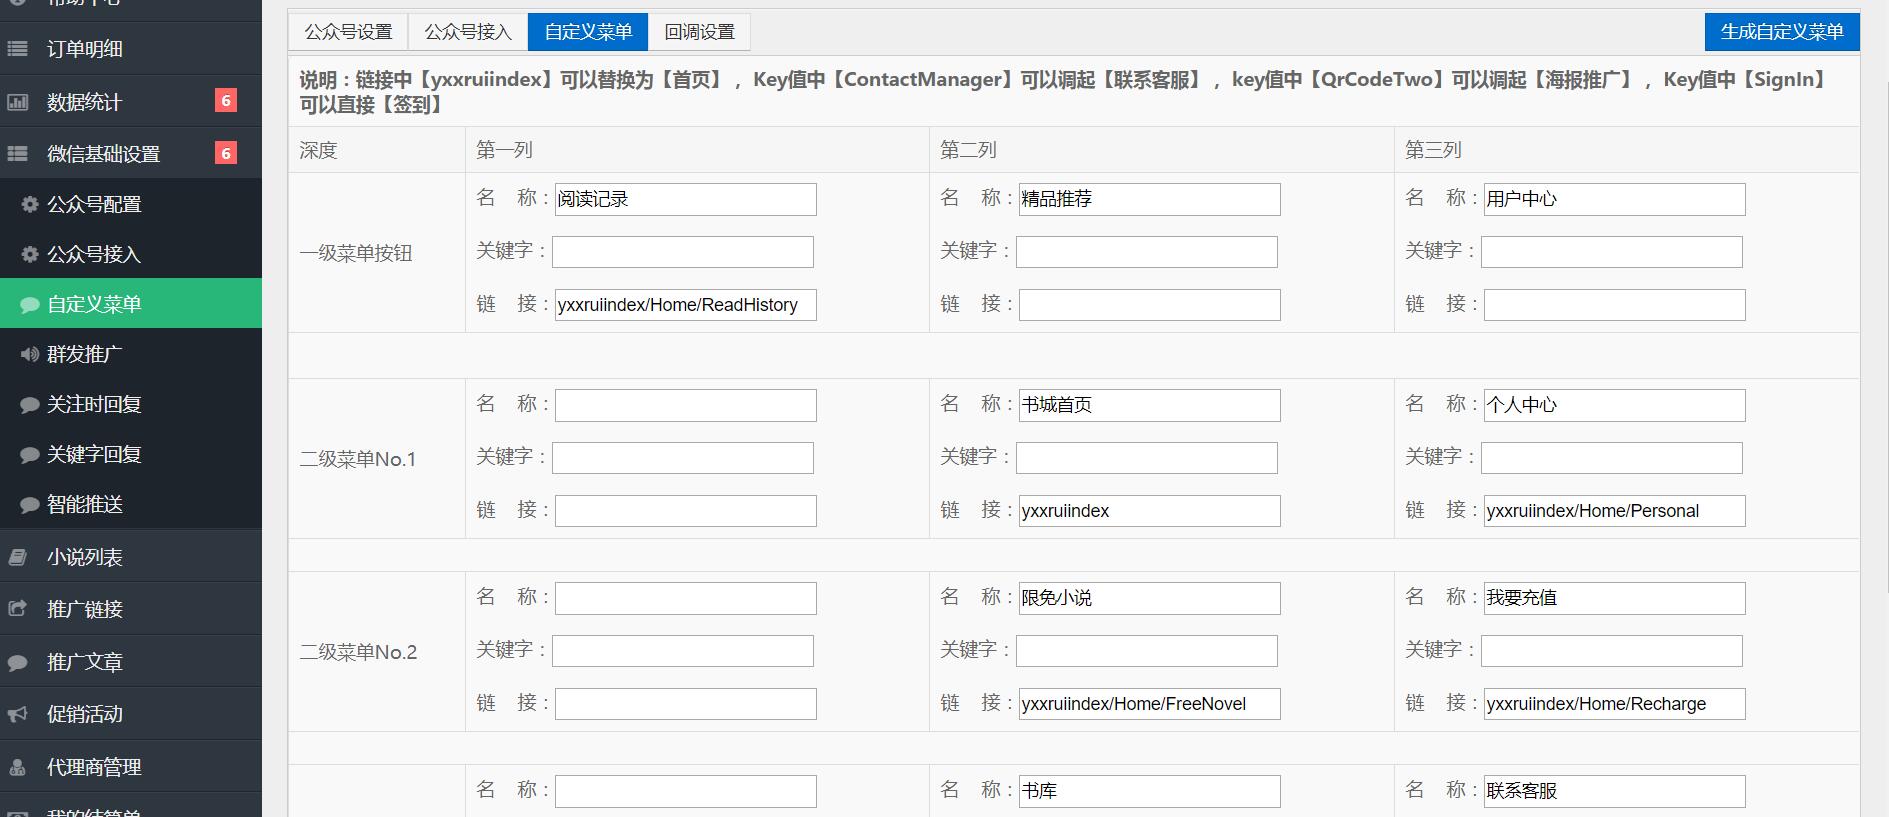Click third-column keyword field of 一级菜单按钮

coord(1612,252)
